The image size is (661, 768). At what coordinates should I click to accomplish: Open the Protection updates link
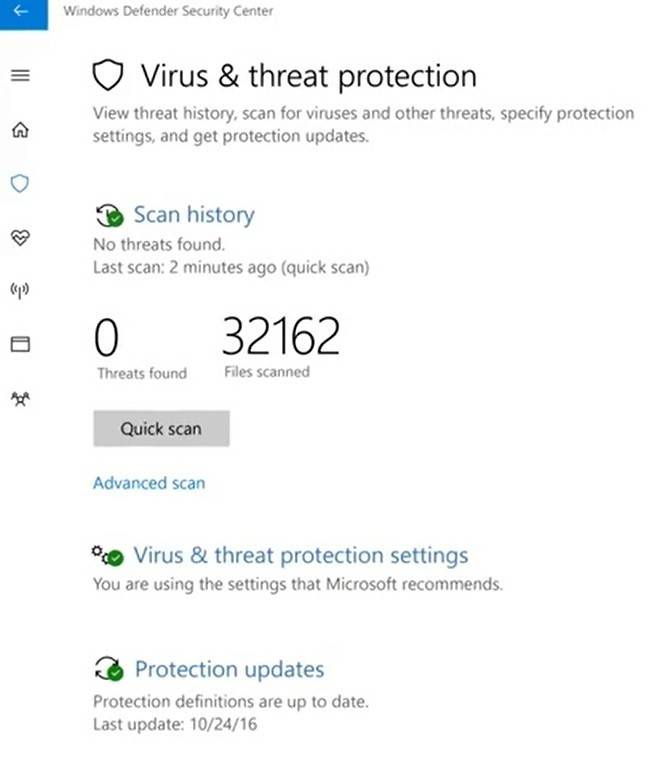click(230, 669)
